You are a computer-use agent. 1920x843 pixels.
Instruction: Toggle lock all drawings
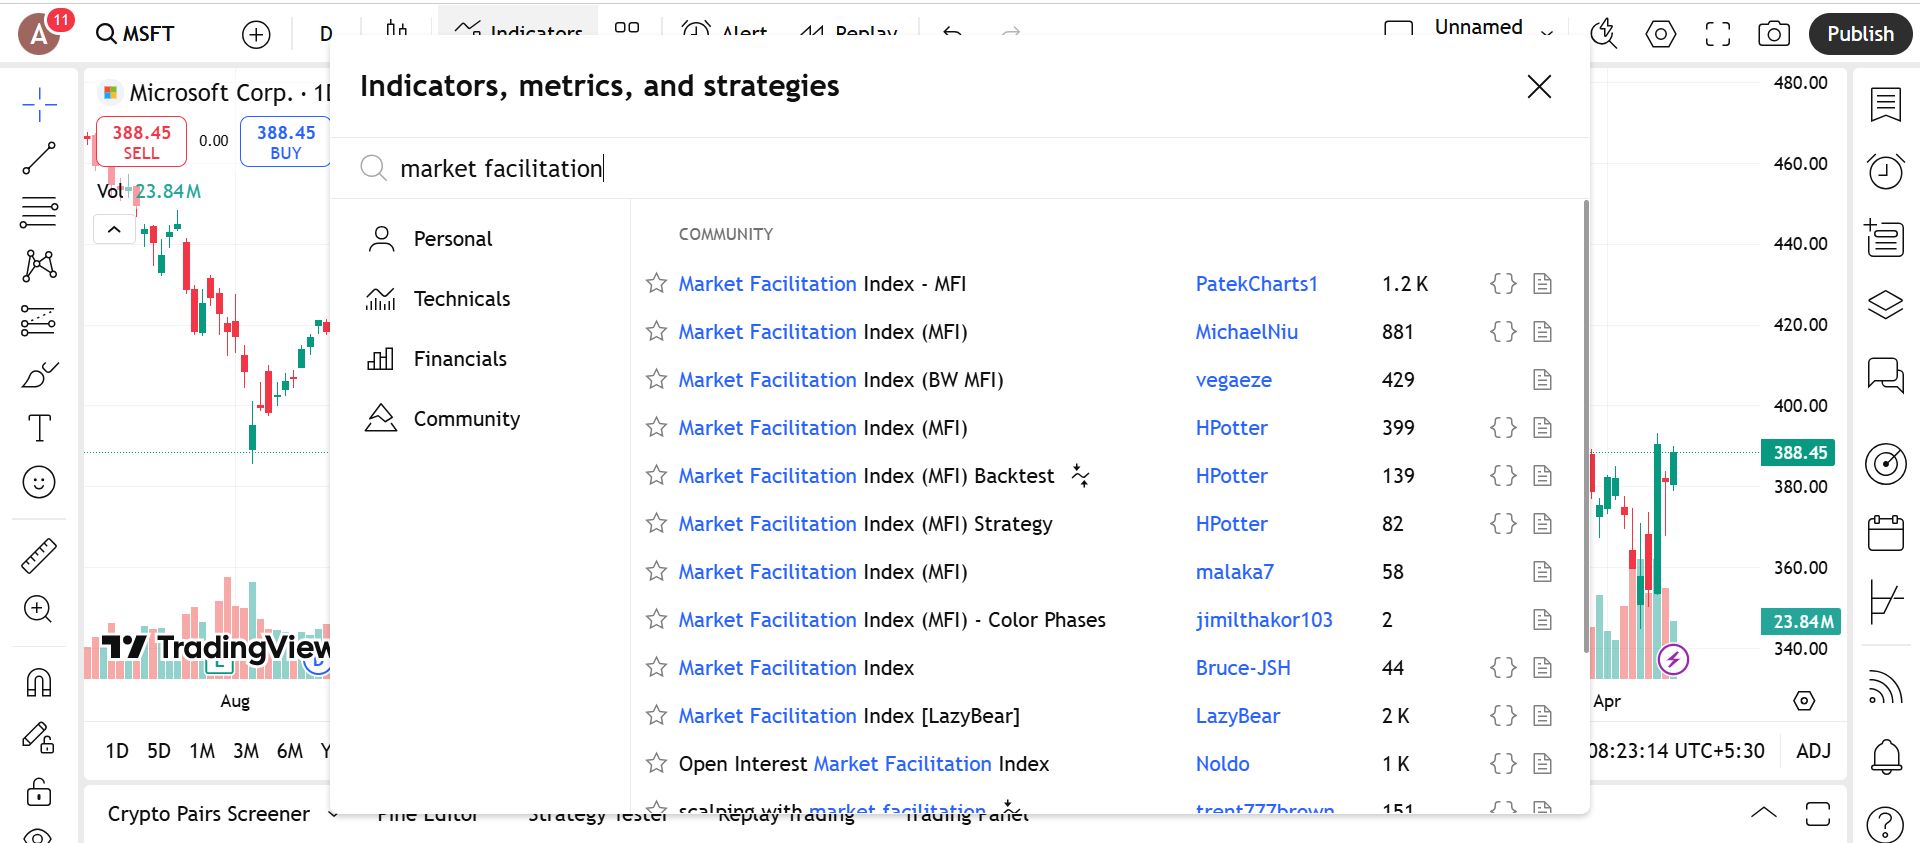(39, 792)
